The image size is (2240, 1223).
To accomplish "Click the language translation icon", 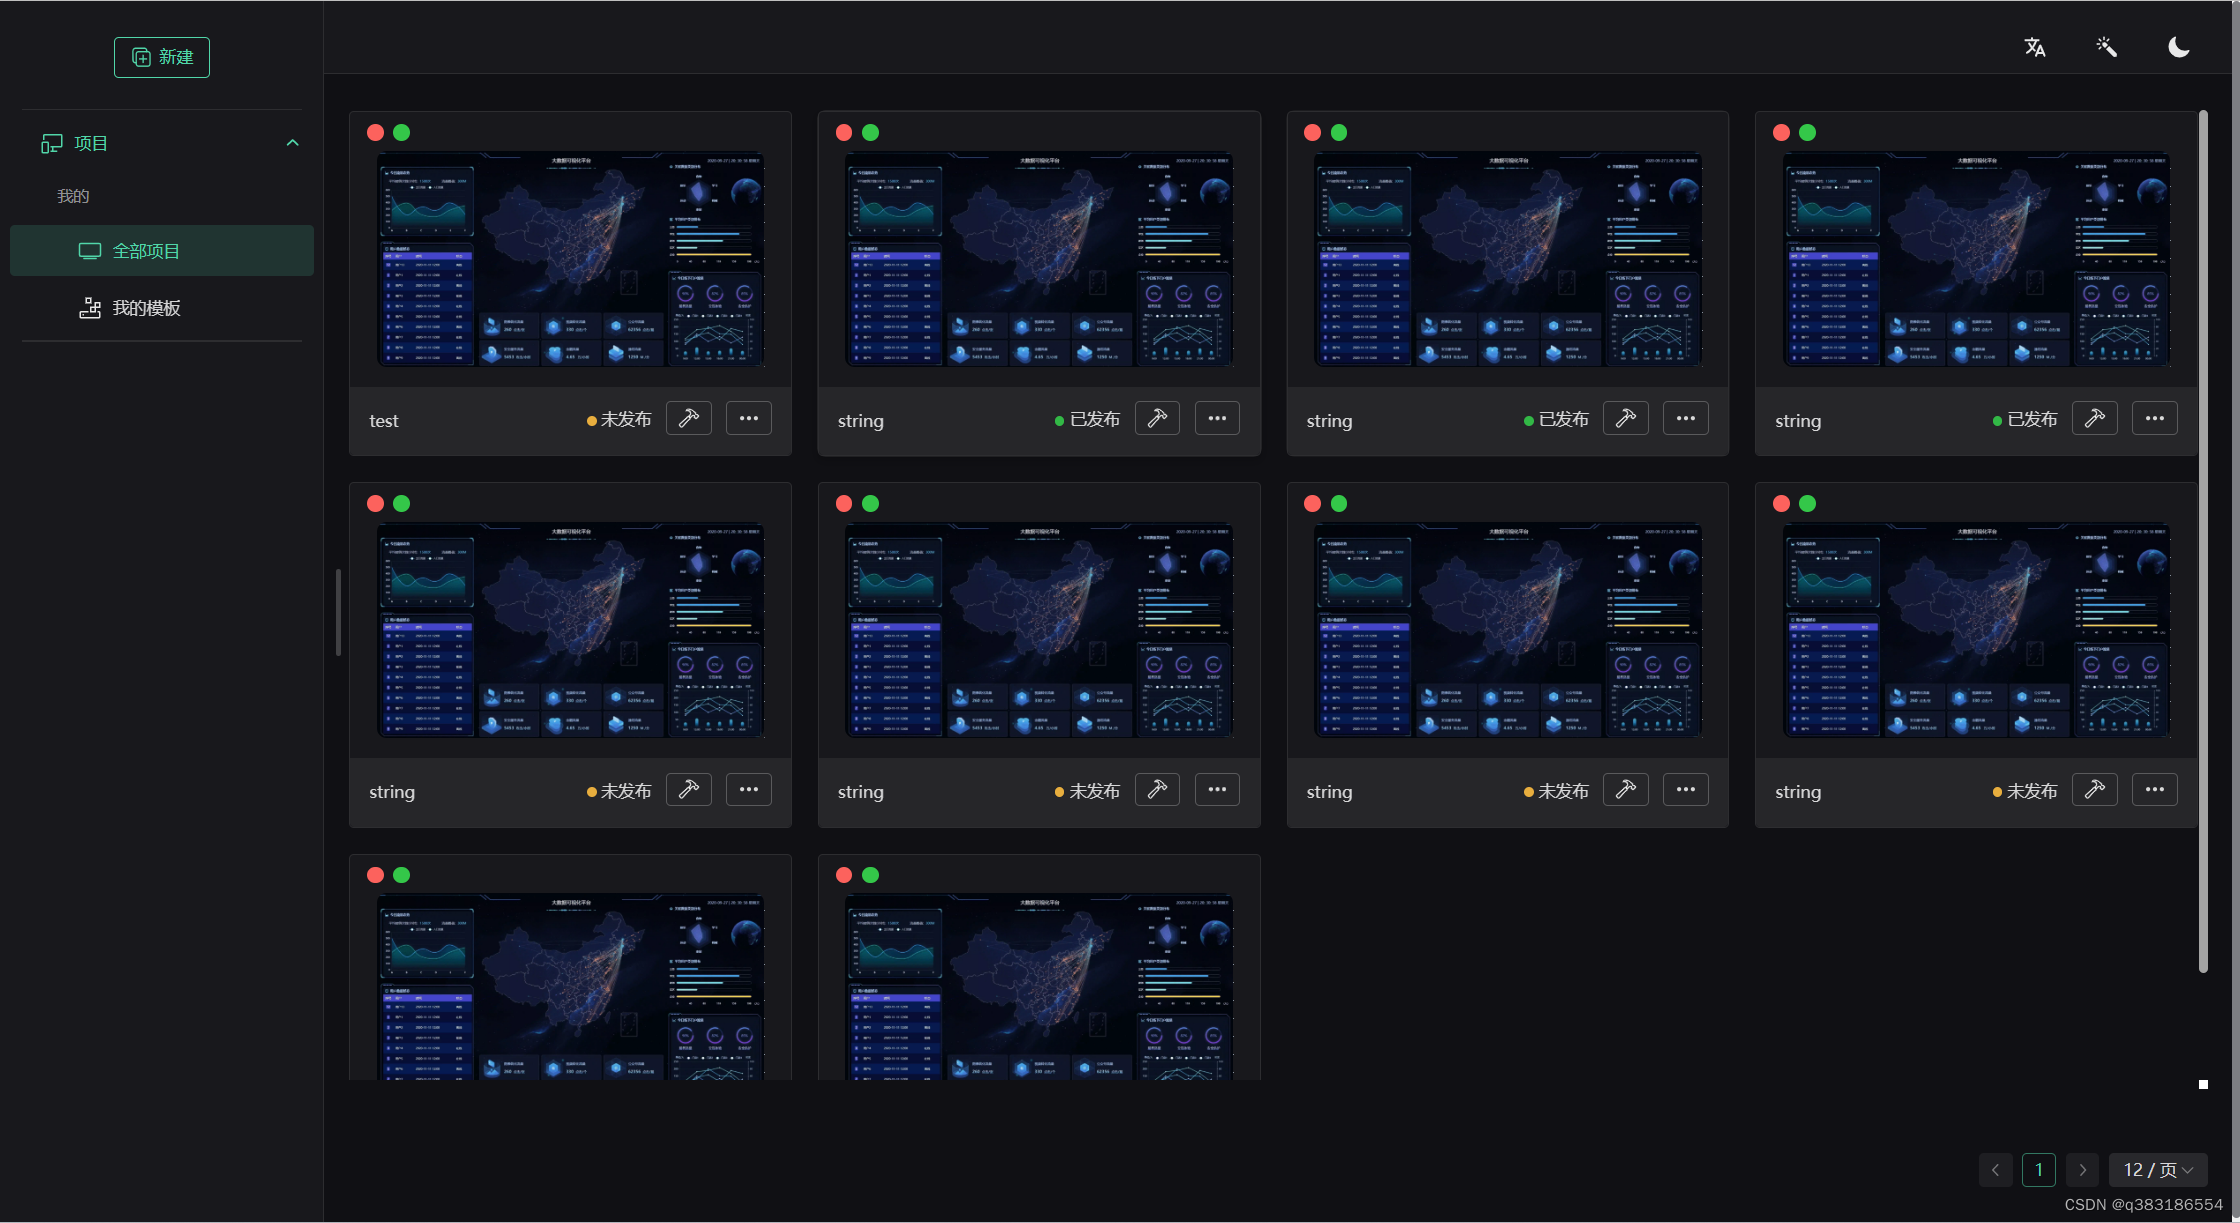I will coord(2034,47).
